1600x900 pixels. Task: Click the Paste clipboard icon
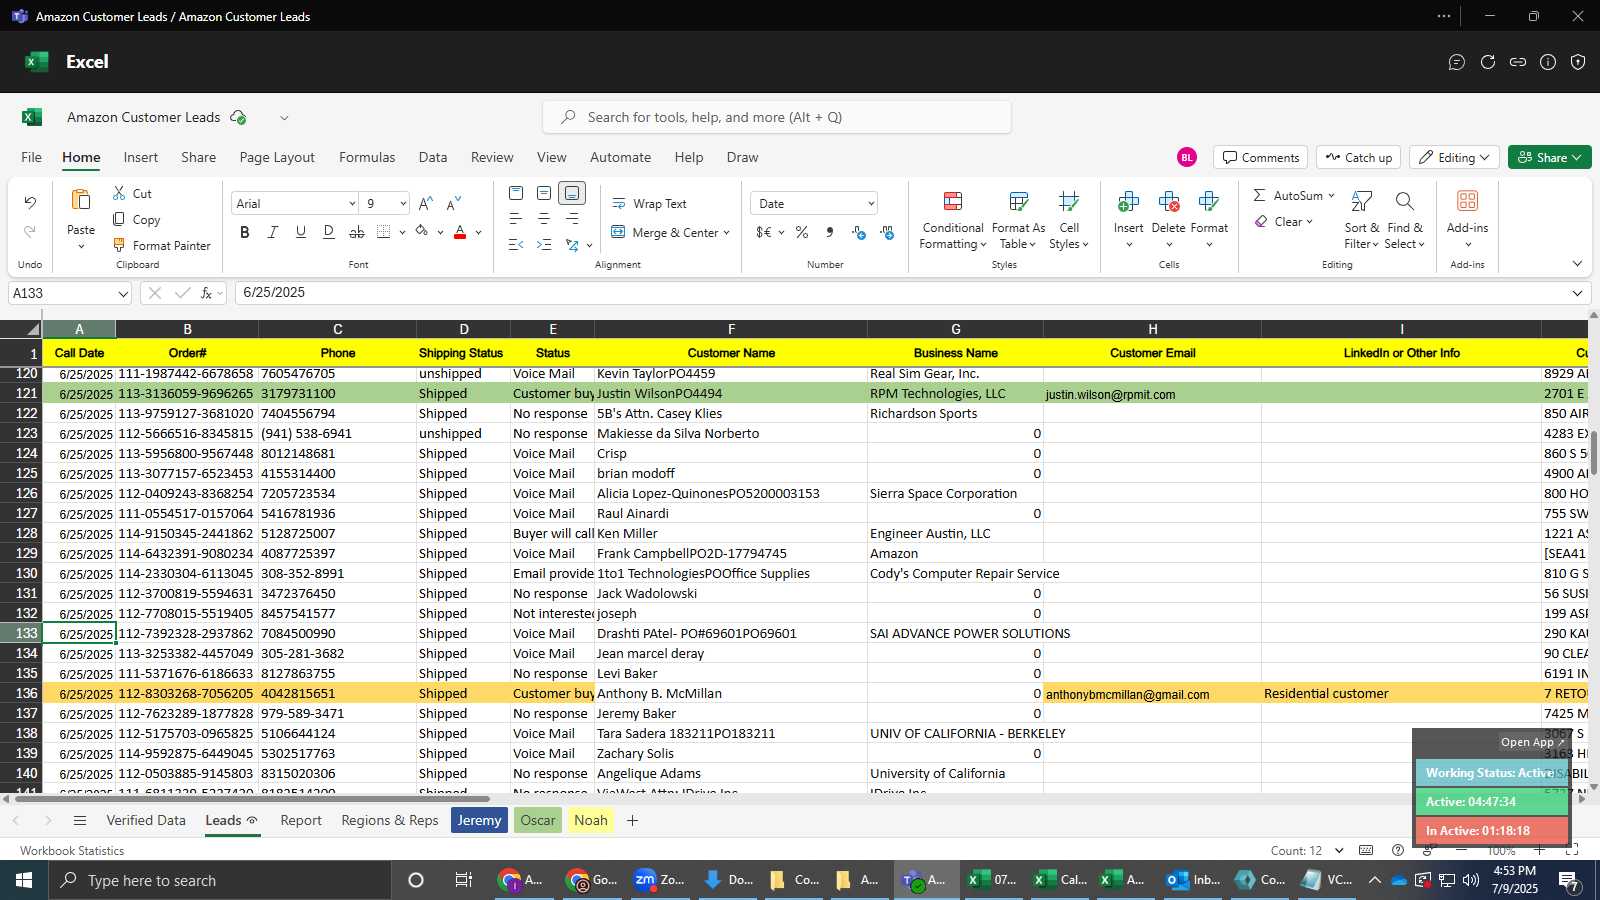[81, 200]
